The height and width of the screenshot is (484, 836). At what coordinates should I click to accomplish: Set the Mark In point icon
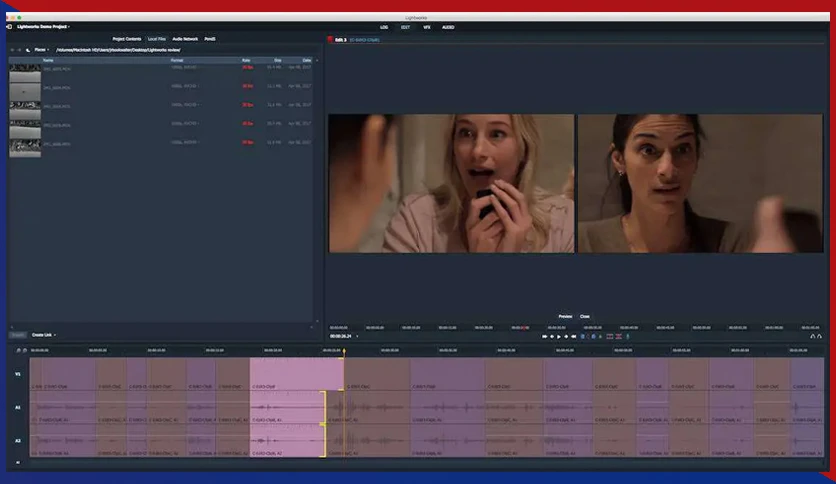(583, 336)
